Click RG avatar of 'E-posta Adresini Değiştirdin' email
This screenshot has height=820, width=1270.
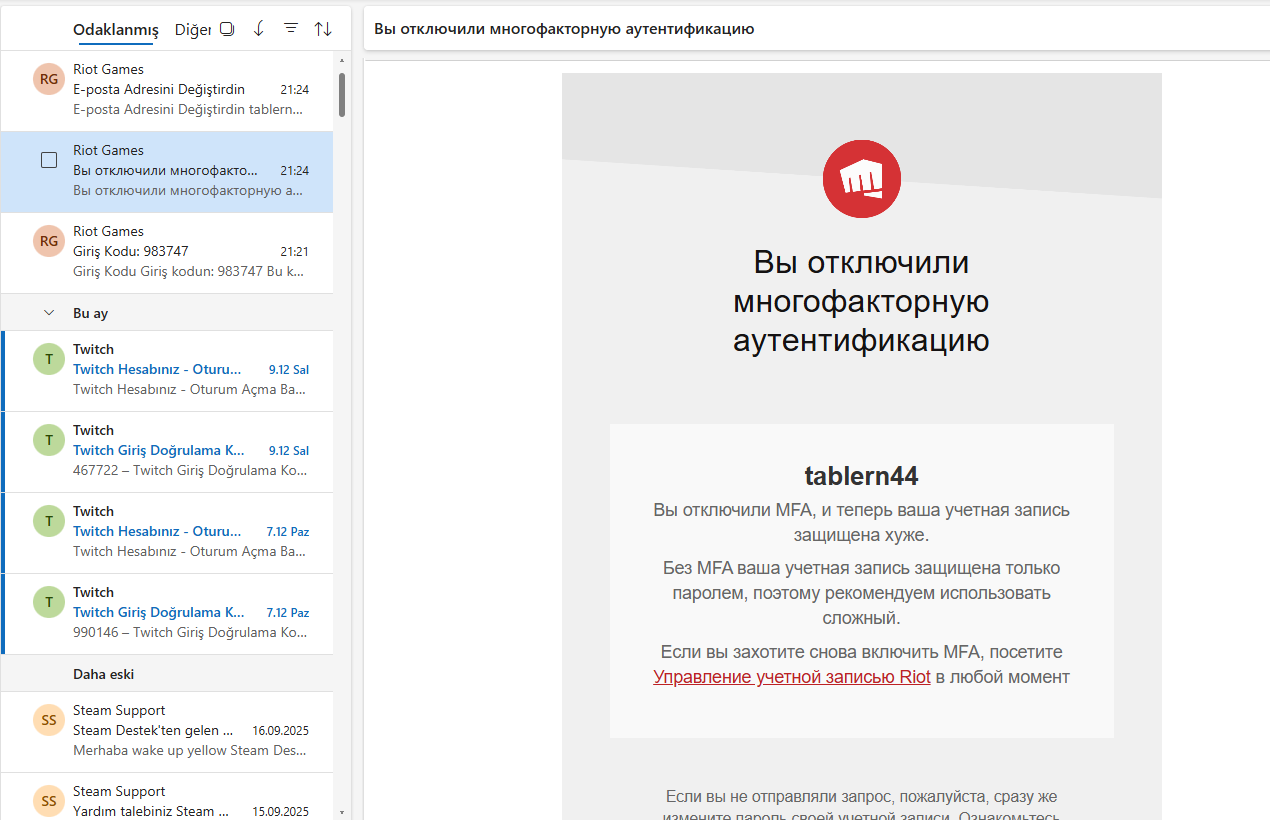48,79
